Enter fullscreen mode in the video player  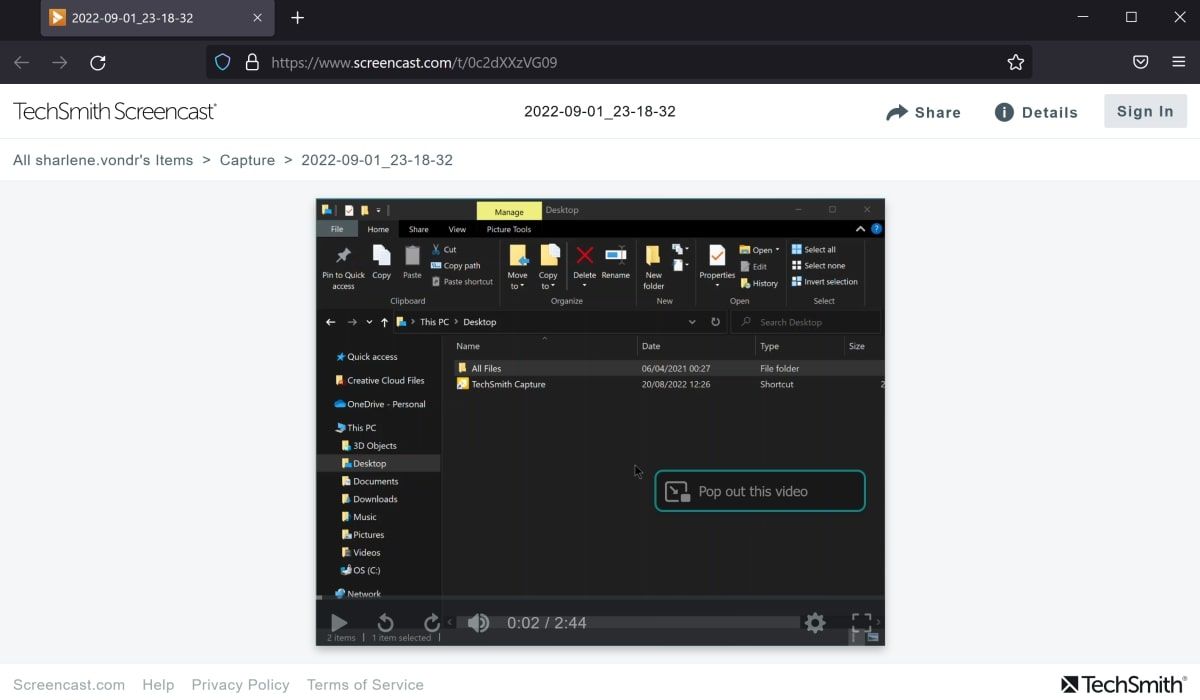861,623
